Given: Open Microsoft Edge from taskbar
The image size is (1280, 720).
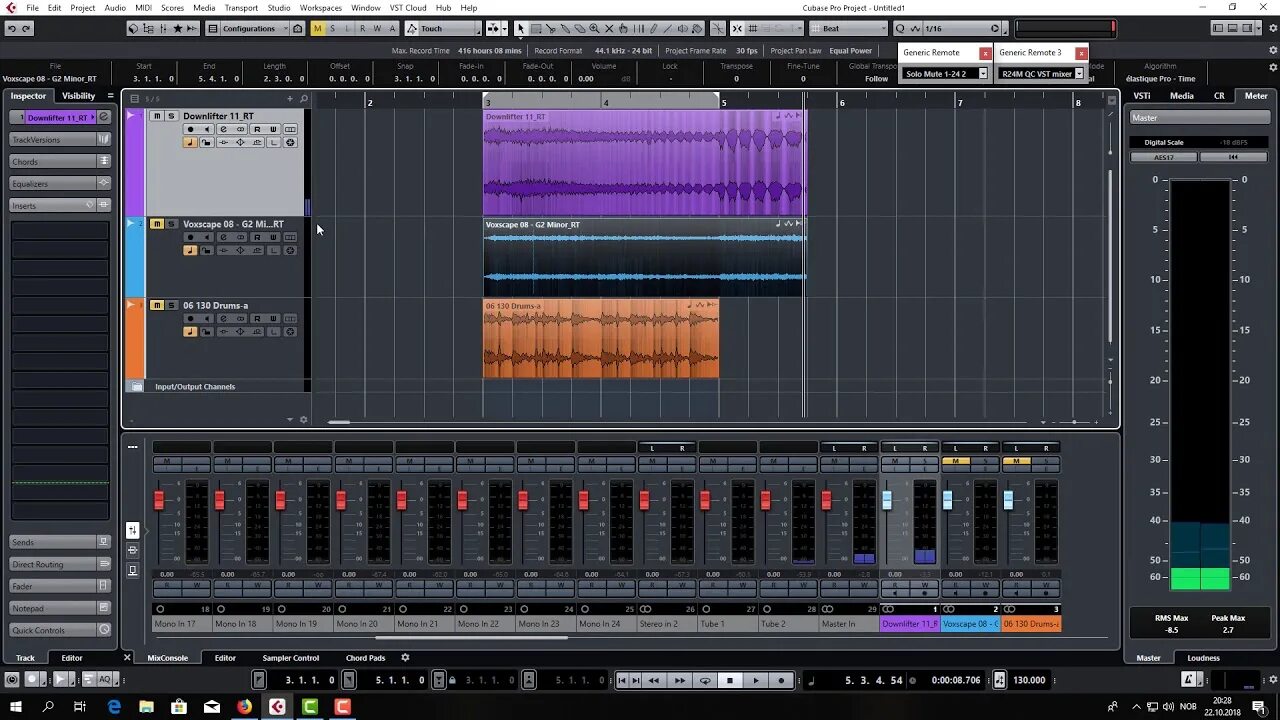Looking at the screenshot, I should click(x=114, y=707).
